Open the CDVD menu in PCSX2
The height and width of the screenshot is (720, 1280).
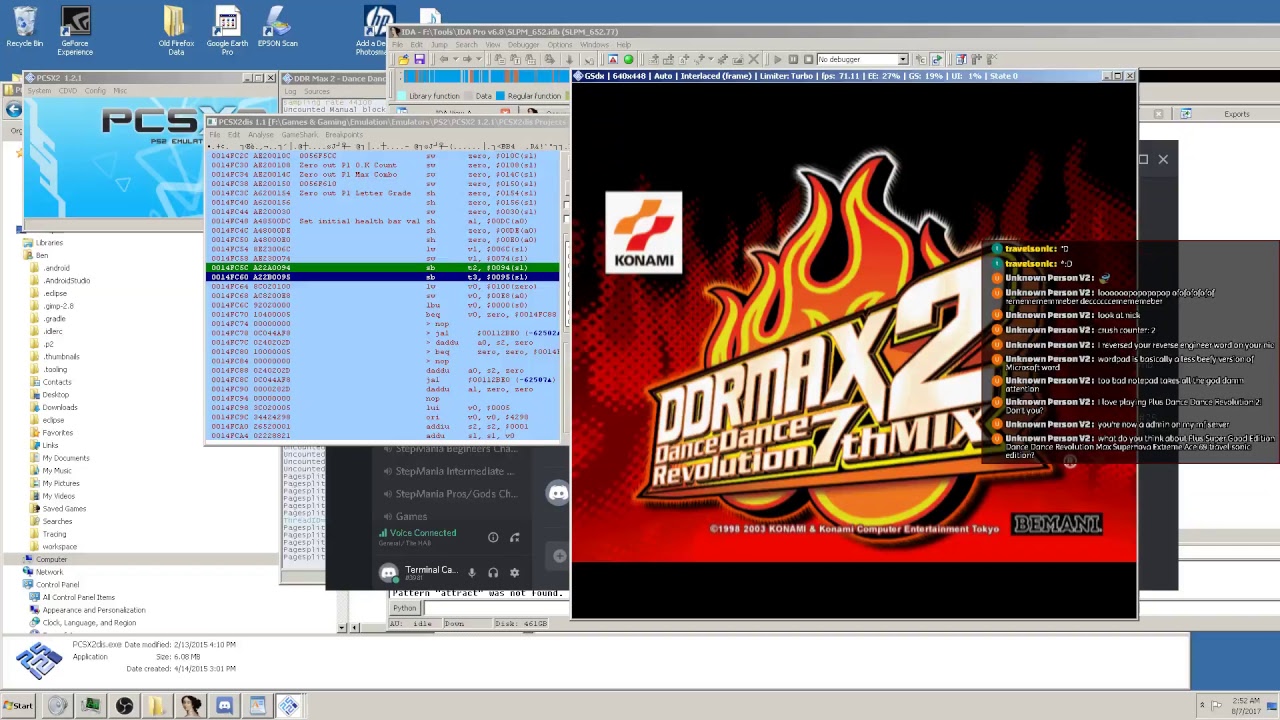[68, 91]
